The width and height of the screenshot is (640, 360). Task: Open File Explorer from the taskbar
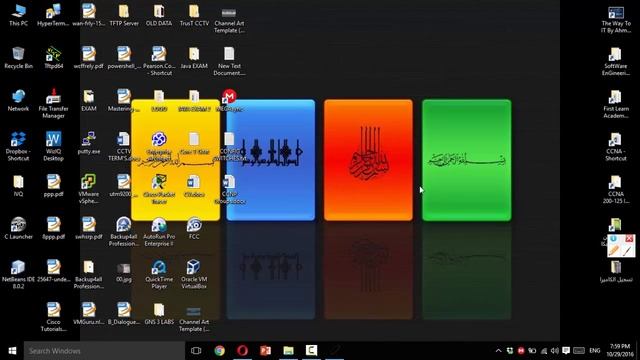[x=289, y=351]
